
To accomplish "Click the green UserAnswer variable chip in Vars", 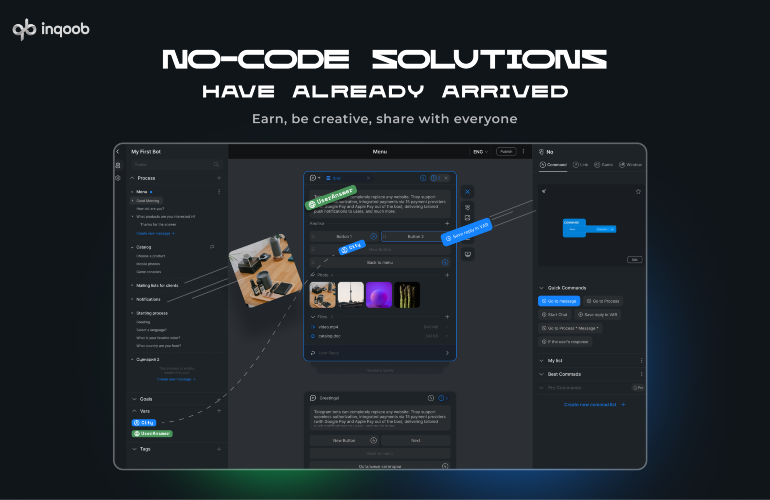I will [152, 434].
